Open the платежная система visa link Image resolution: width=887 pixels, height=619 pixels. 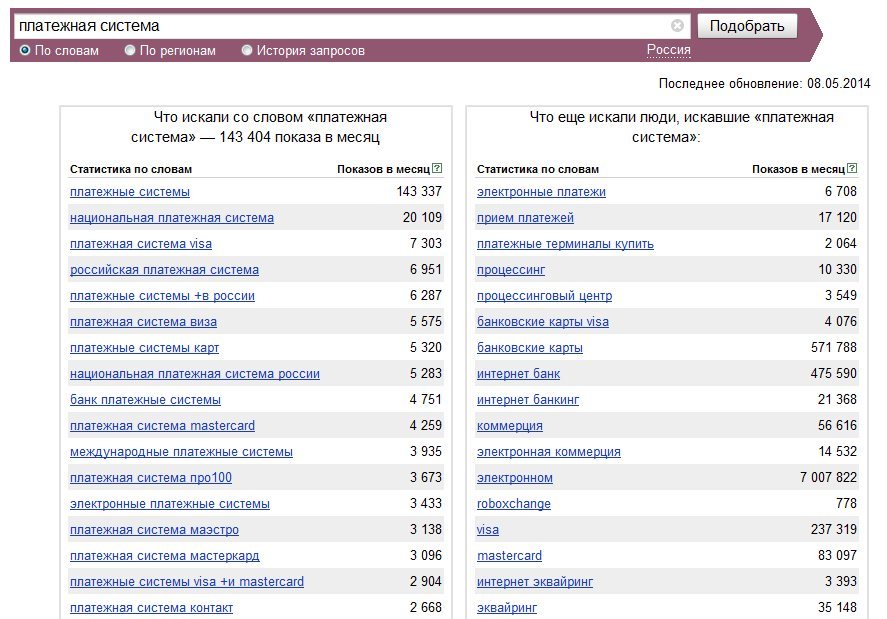pos(141,244)
